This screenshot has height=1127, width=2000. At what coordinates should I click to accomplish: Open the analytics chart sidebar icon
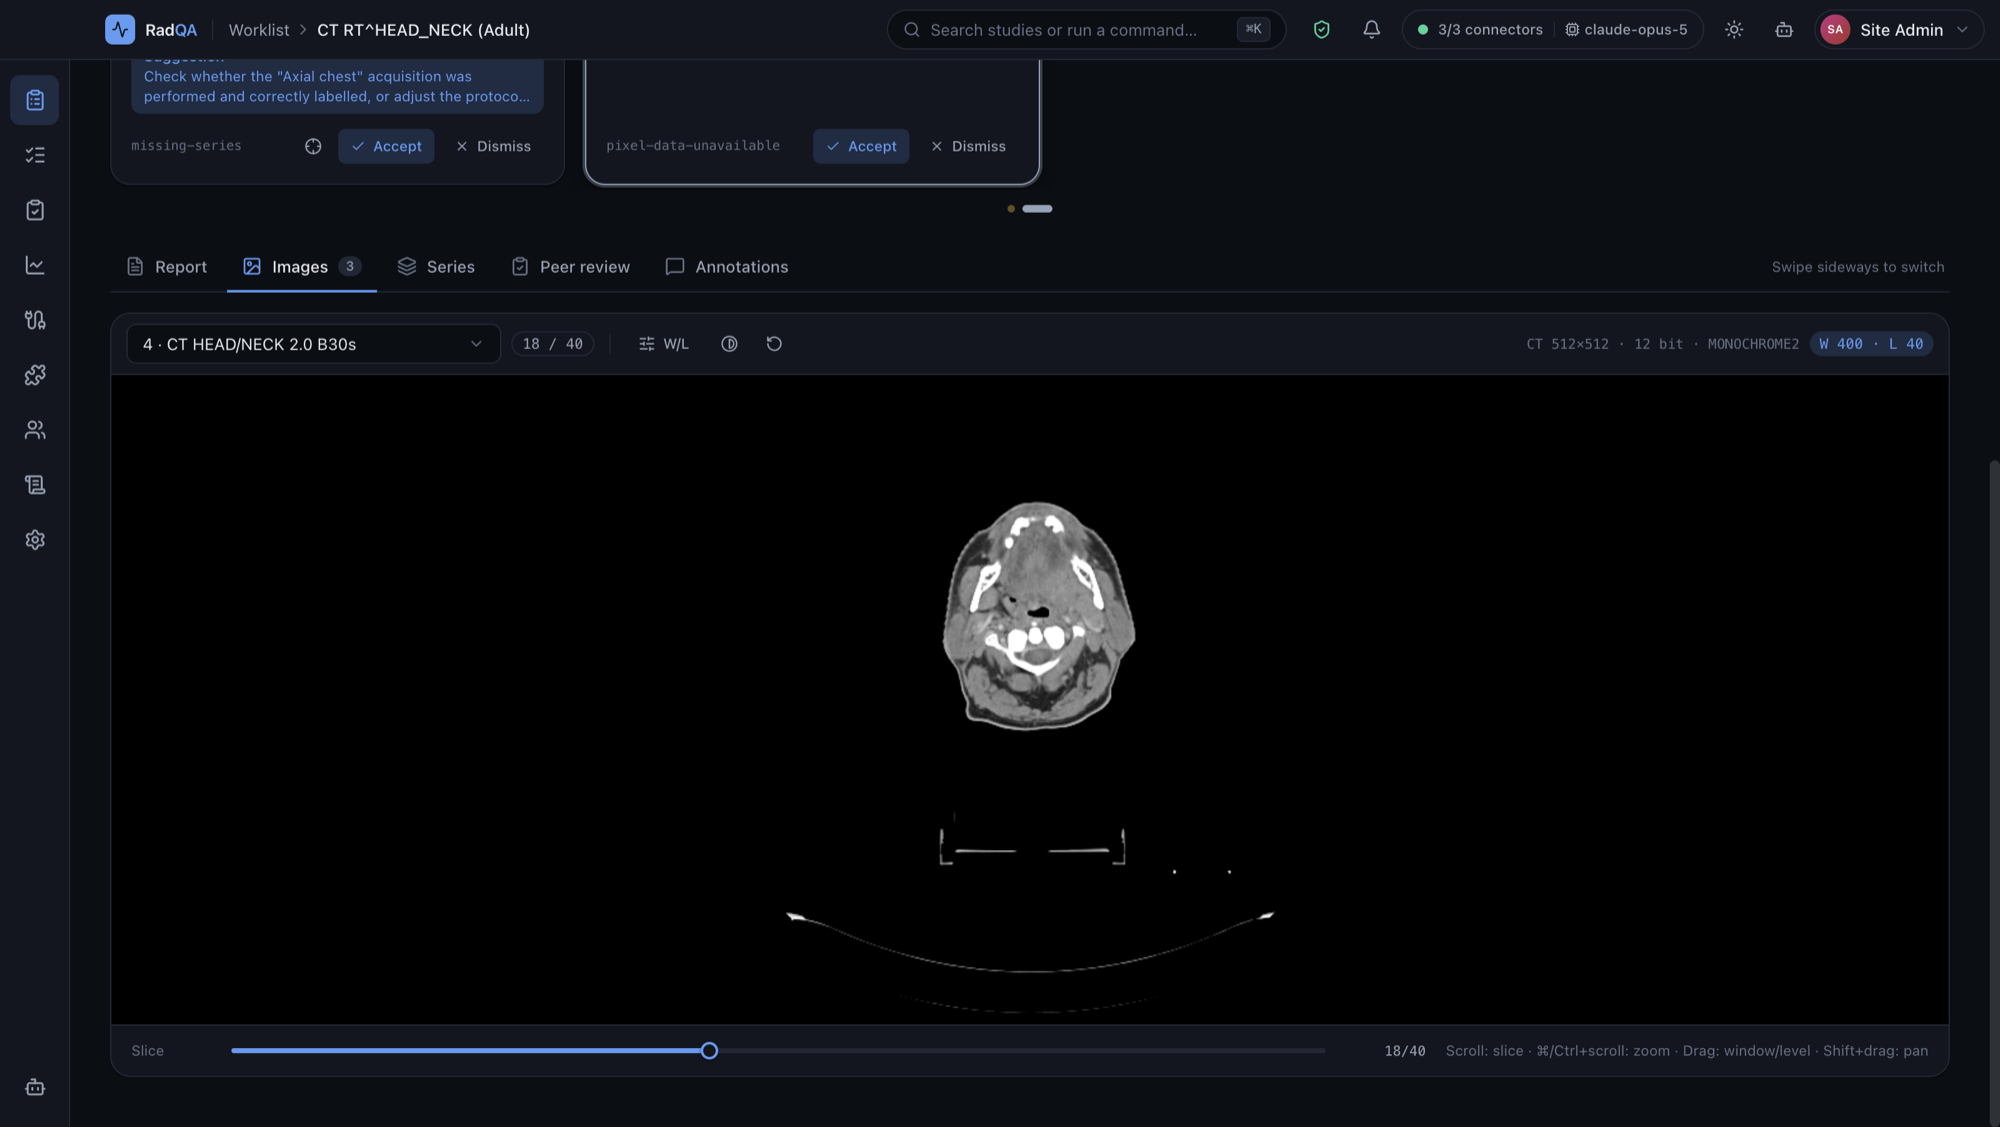tap(35, 265)
